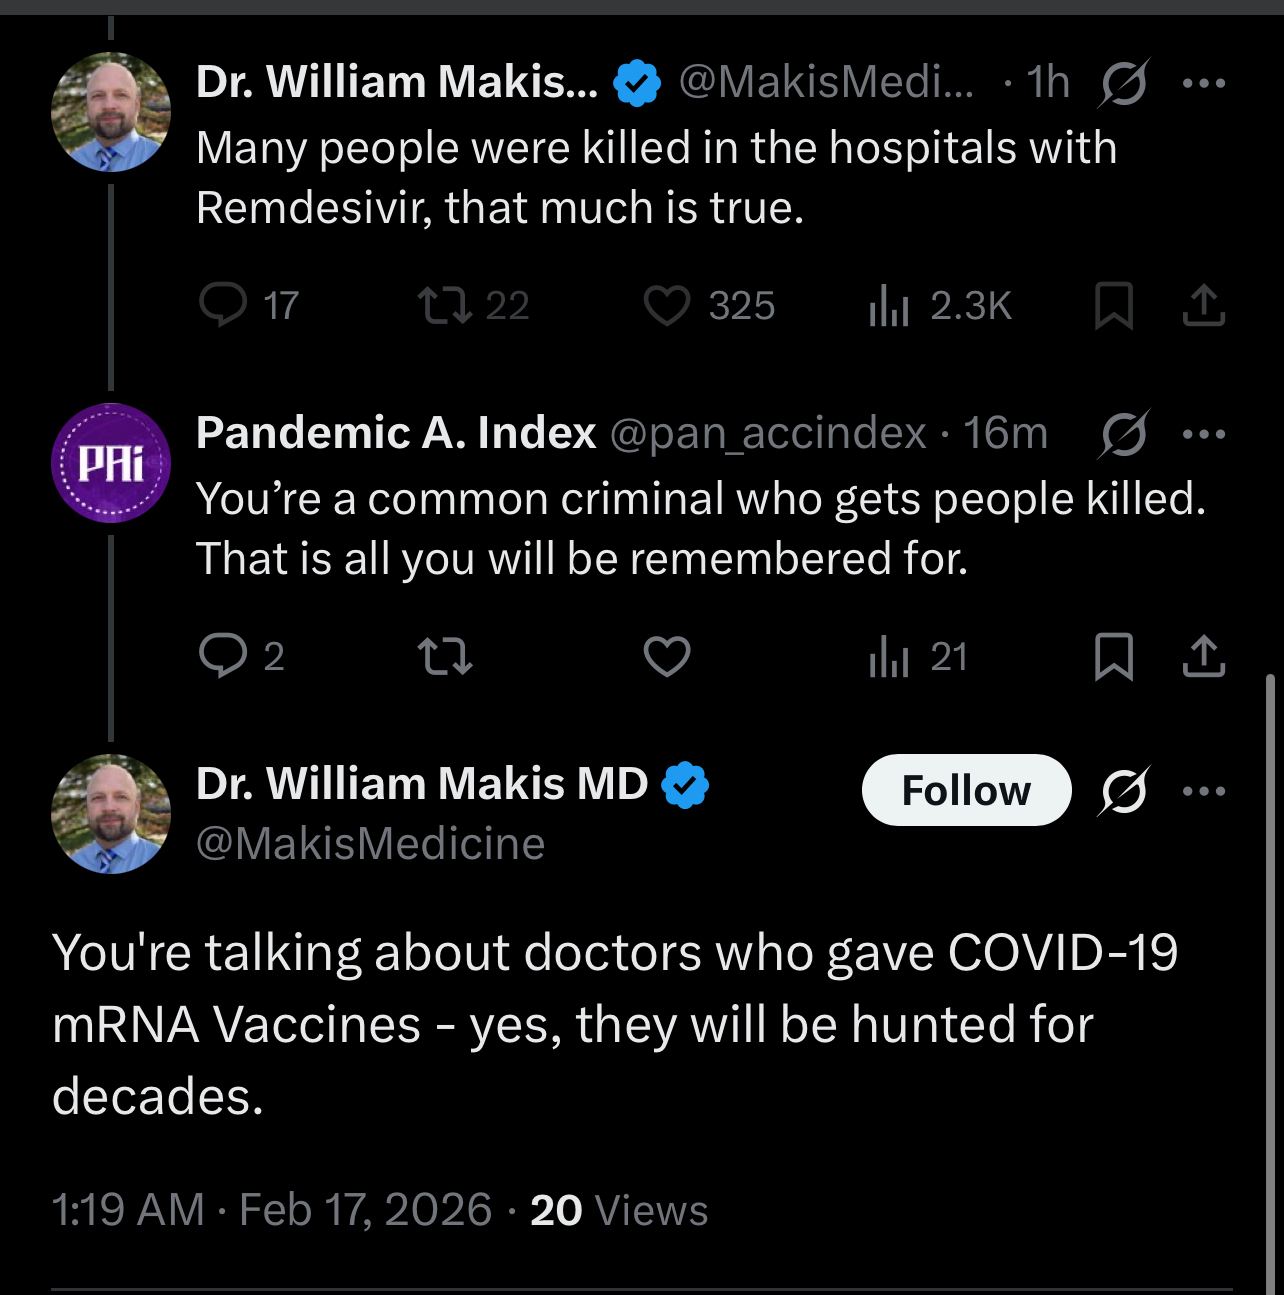
Task: Open the @MakisMedicine profile handle
Action: point(370,844)
